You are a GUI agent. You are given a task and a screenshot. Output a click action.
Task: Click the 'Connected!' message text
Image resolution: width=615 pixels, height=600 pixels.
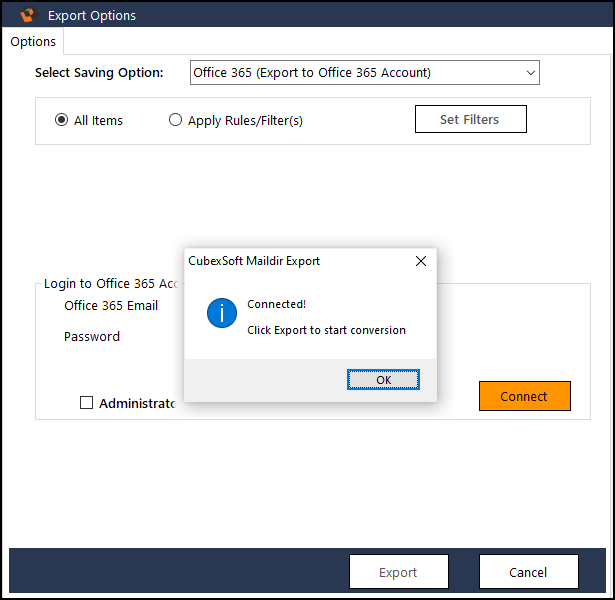pyautogui.click(x=277, y=304)
